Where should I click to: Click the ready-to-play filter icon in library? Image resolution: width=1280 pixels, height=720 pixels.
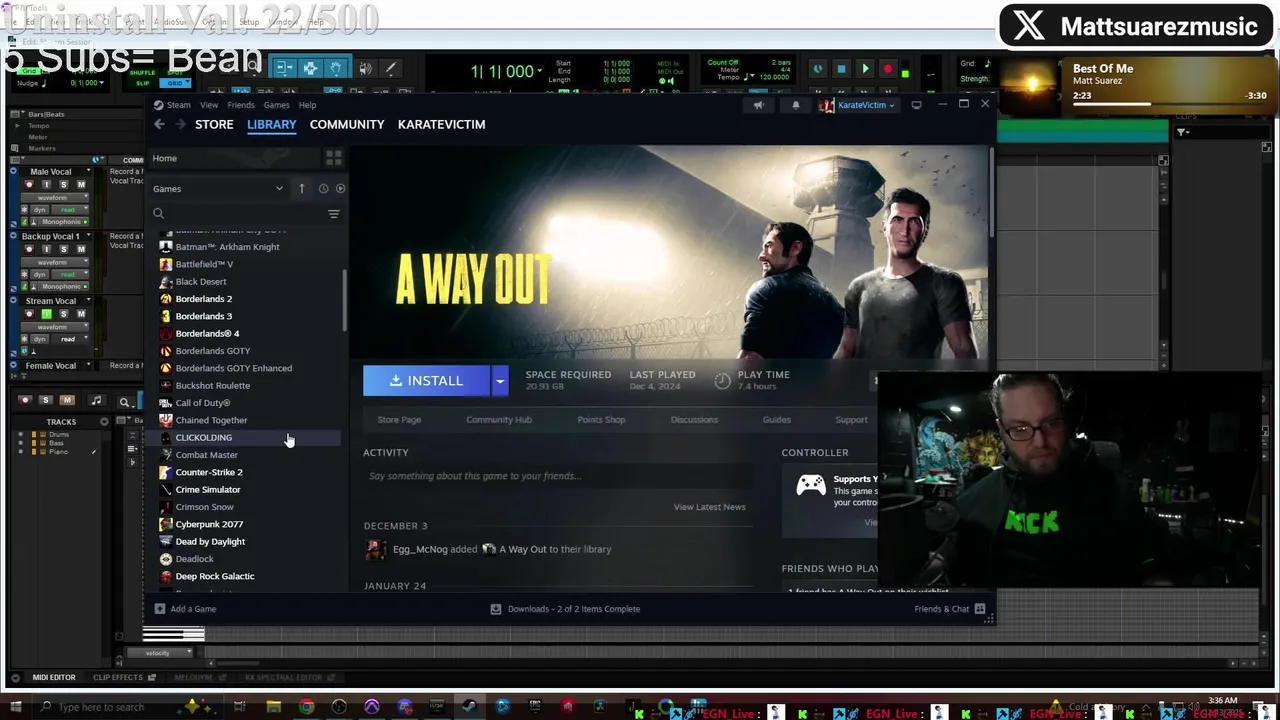(x=340, y=188)
